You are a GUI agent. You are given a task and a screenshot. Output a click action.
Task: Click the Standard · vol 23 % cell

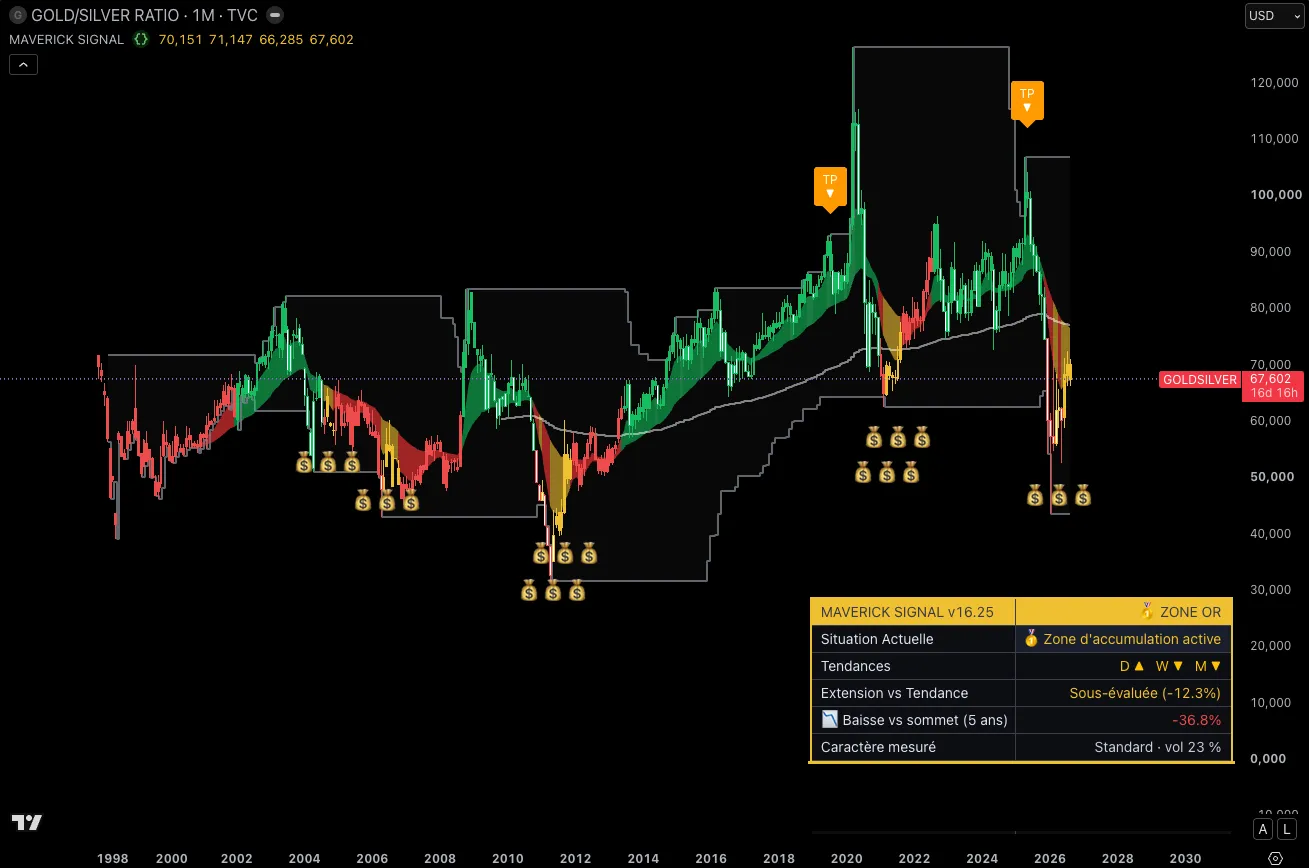pyautogui.click(x=1124, y=747)
